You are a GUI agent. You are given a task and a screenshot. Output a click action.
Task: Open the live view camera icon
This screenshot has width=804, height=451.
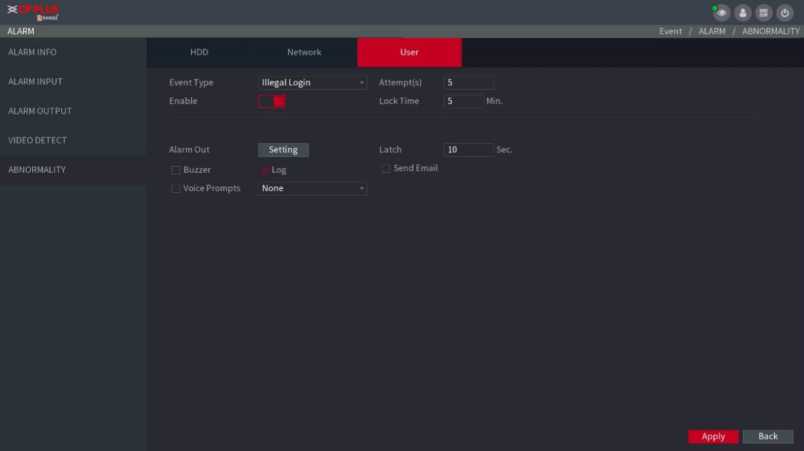pos(722,13)
